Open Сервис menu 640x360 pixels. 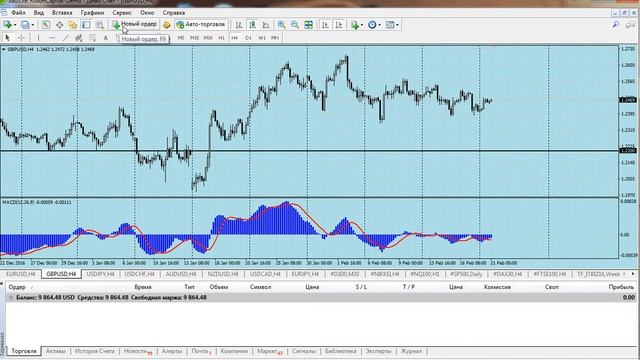click(x=122, y=13)
